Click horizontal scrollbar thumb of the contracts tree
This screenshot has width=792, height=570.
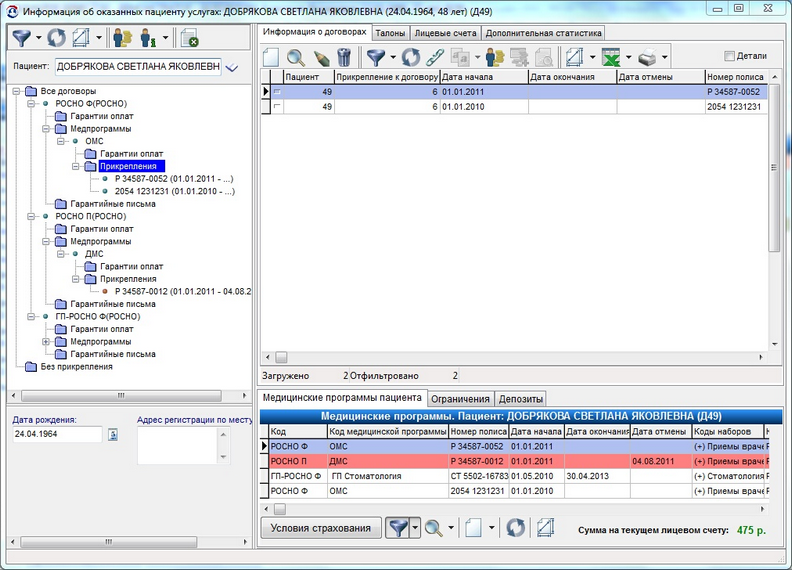[121, 396]
